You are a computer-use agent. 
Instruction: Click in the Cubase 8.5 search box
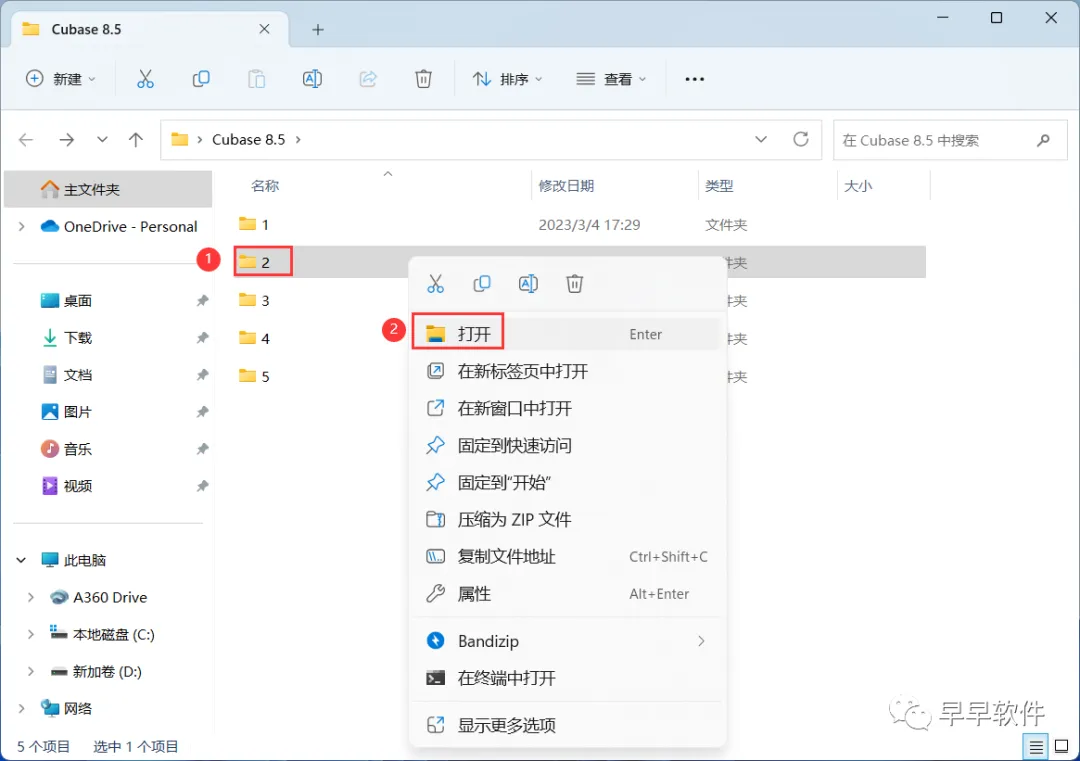pos(950,140)
